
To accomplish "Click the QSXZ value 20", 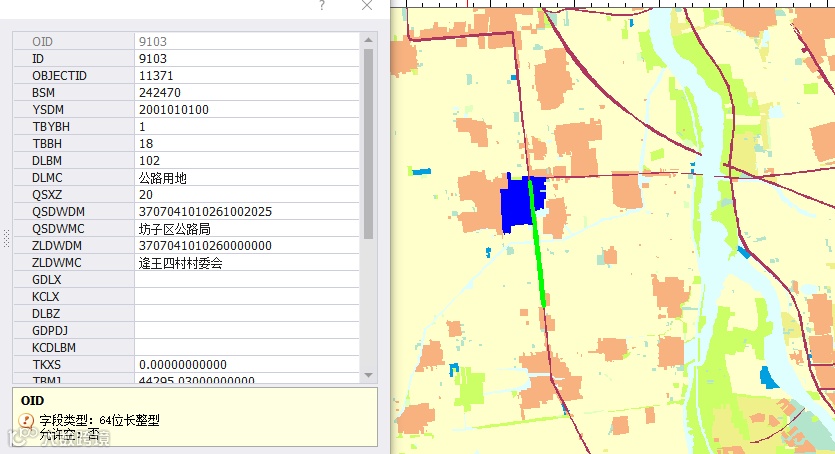I will tap(146, 195).
